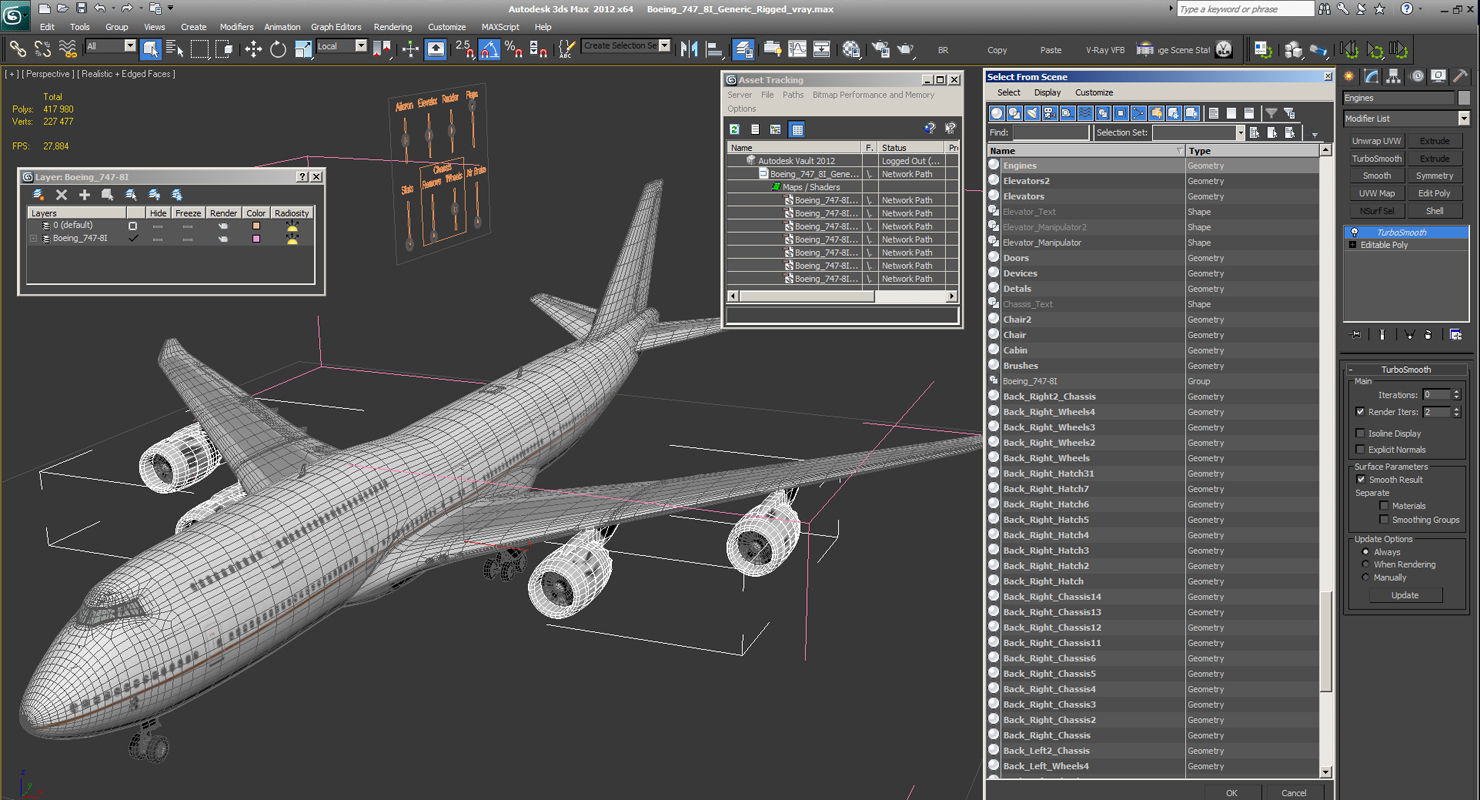Viewport: 1480px width, 800px height.
Task: Enable the Explicit Normals checkbox
Action: 1360,449
